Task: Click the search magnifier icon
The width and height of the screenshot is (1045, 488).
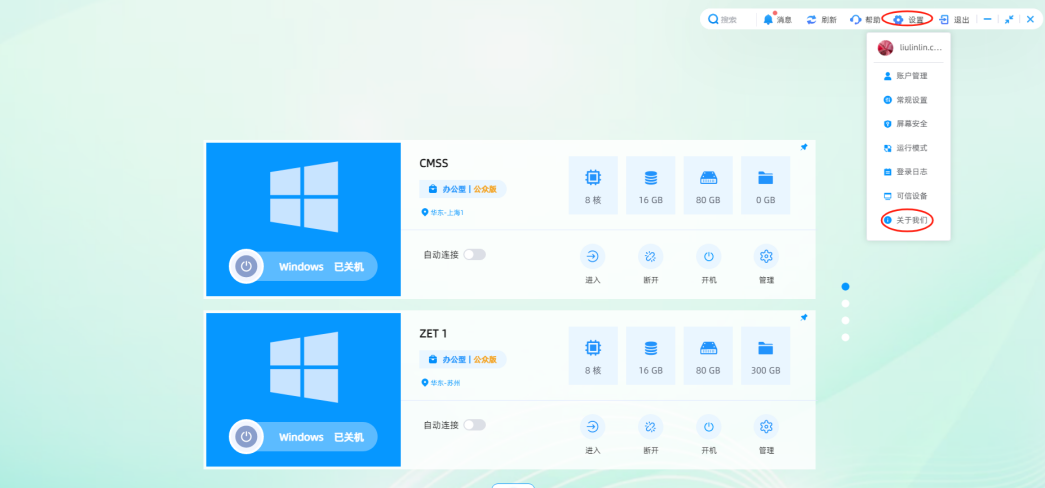Action: (x=713, y=19)
